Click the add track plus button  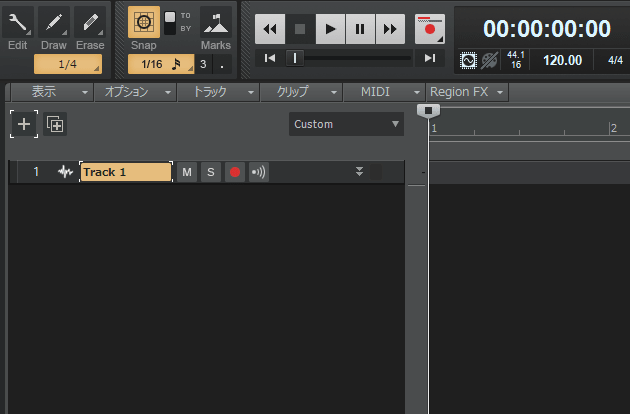[24, 124]
